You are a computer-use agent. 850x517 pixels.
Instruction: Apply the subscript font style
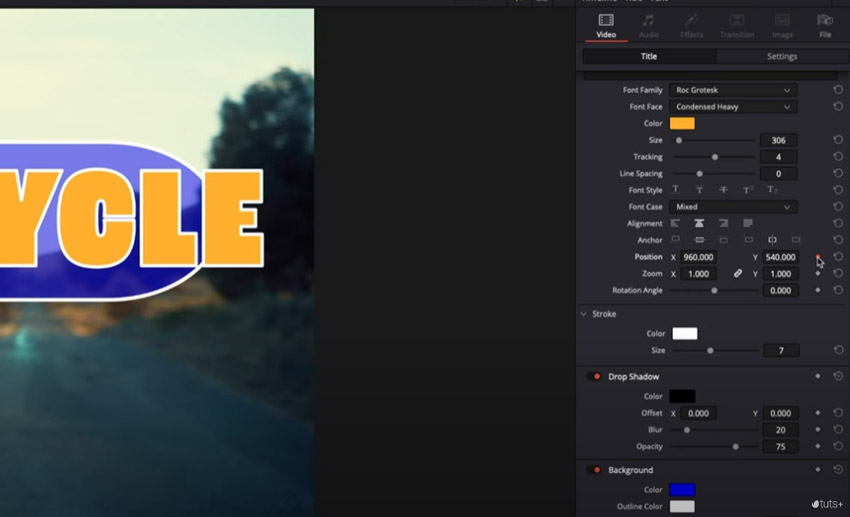(772, 190)
